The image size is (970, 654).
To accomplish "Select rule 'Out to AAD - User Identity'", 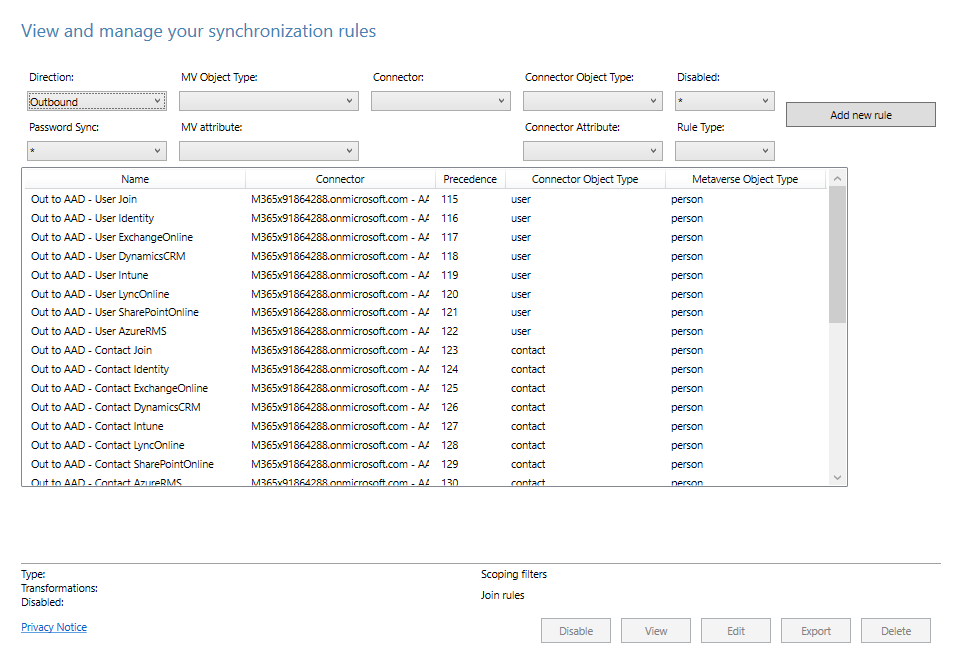I will click(425, 218).
